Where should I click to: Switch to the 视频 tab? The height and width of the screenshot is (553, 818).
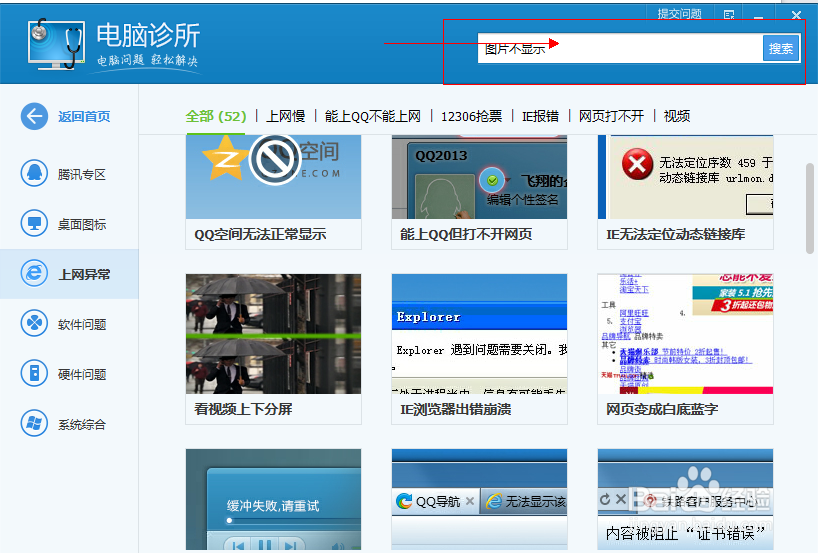tap(677, 116)
